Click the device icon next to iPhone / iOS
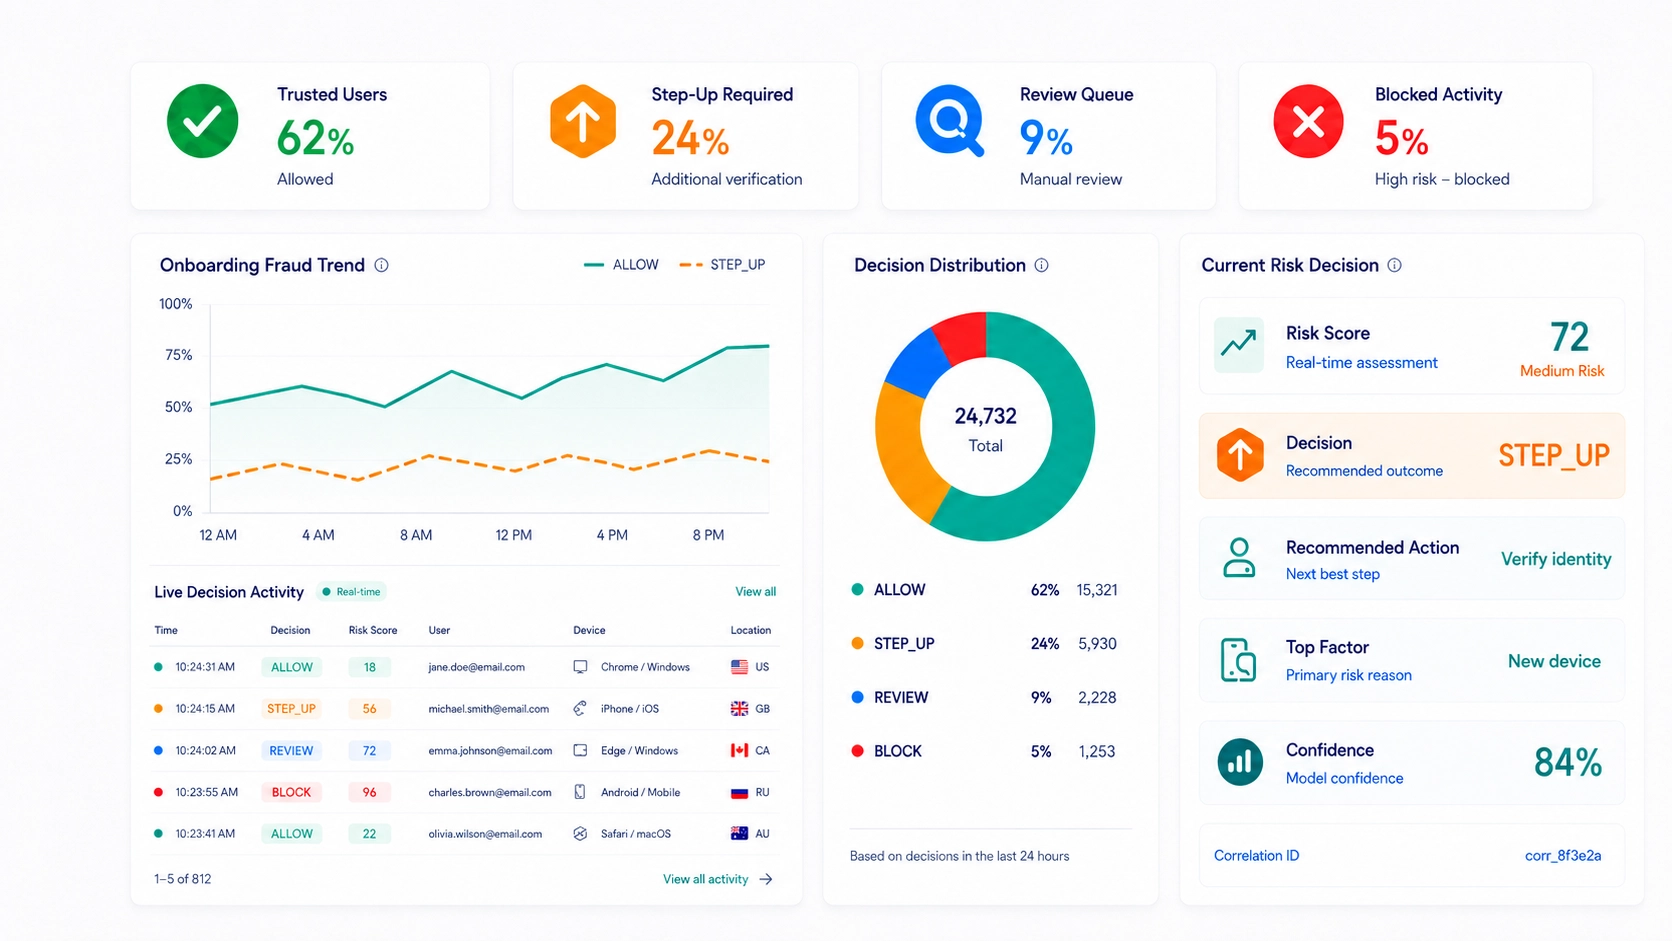Image resolution: width=1672 pixels, height=941 pixels. tap(580, 708)
